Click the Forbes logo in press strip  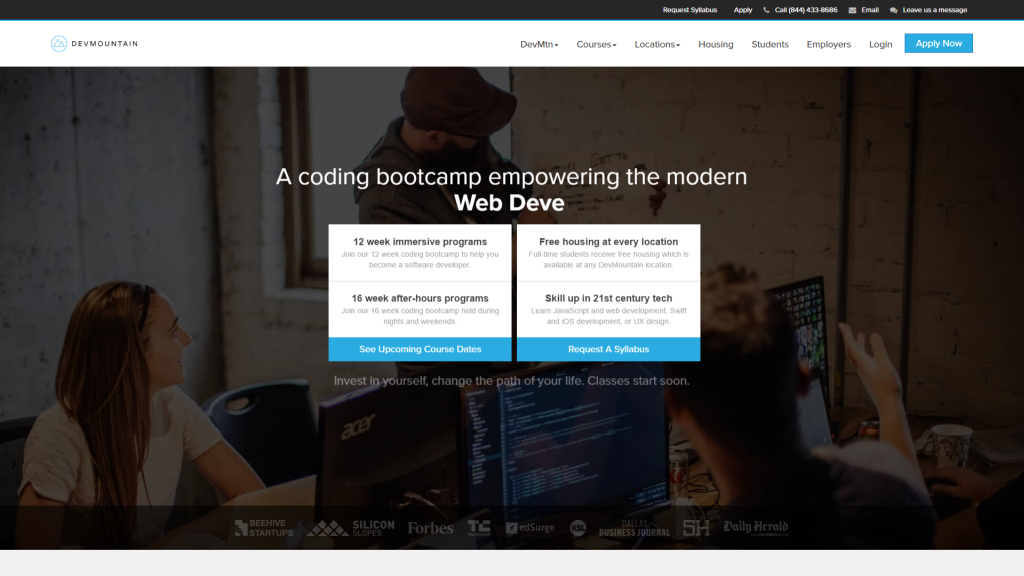430,528
